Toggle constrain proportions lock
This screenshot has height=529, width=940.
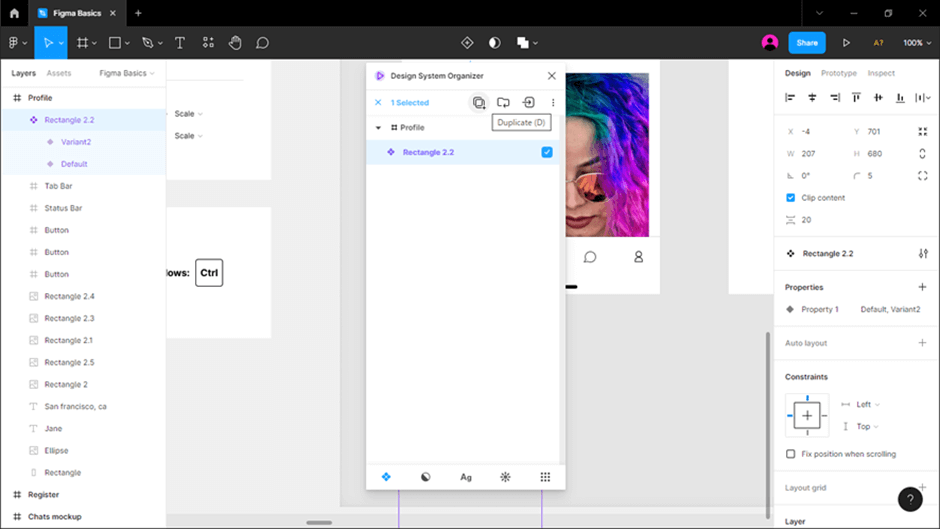[922, 154]
